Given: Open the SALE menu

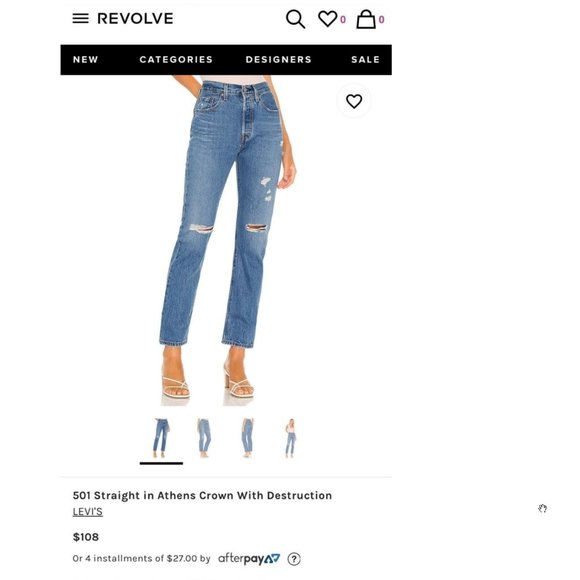Looking at the screenshot, I should click(x=365, y=60).
